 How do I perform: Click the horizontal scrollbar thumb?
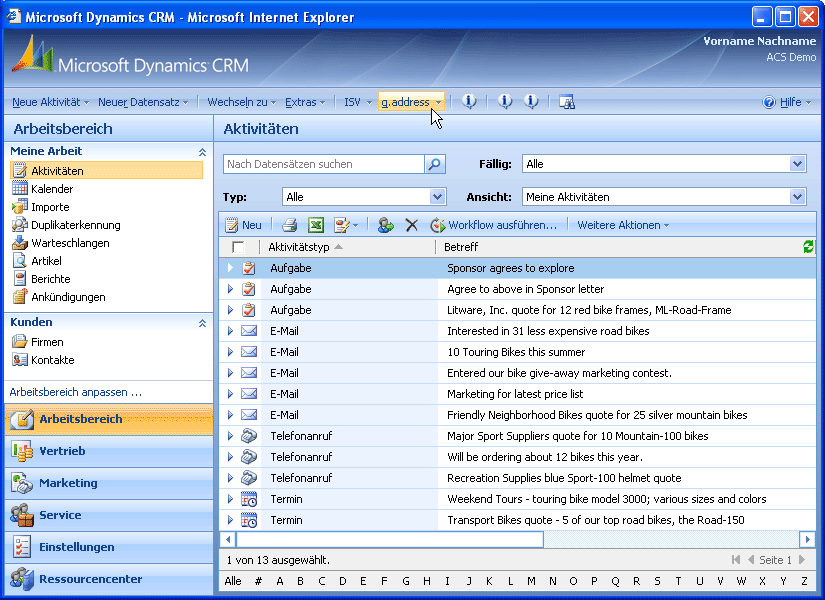coord(390,539)
